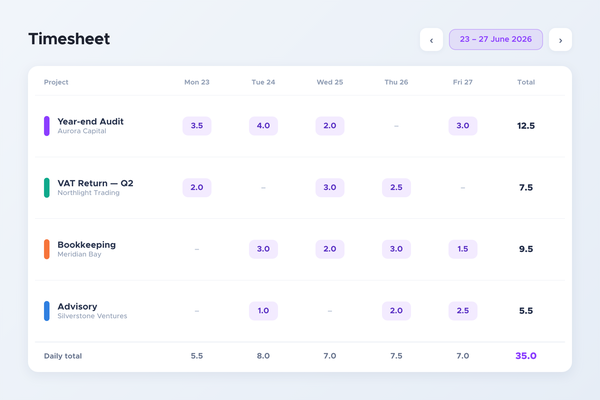Open the 23 – 27 June 2026 date picker
The width and height of the screenshot is (600, 400).
(496, 39)
